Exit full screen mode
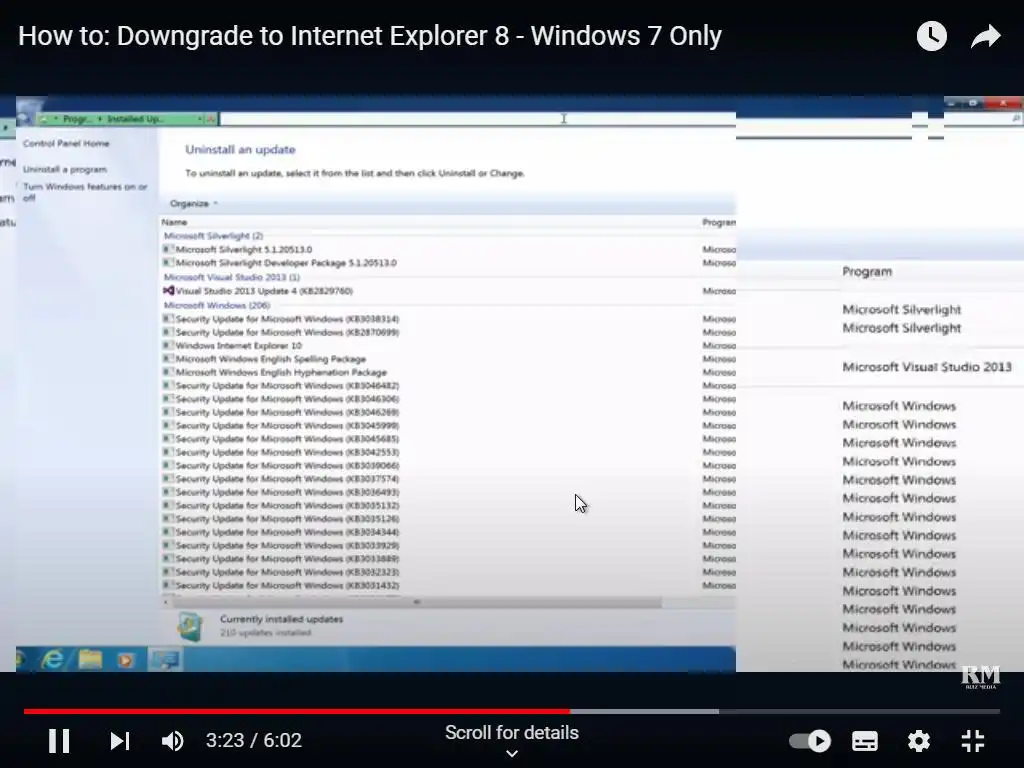This screenshot has width=1024, height=768. click(x=973, y=741)
